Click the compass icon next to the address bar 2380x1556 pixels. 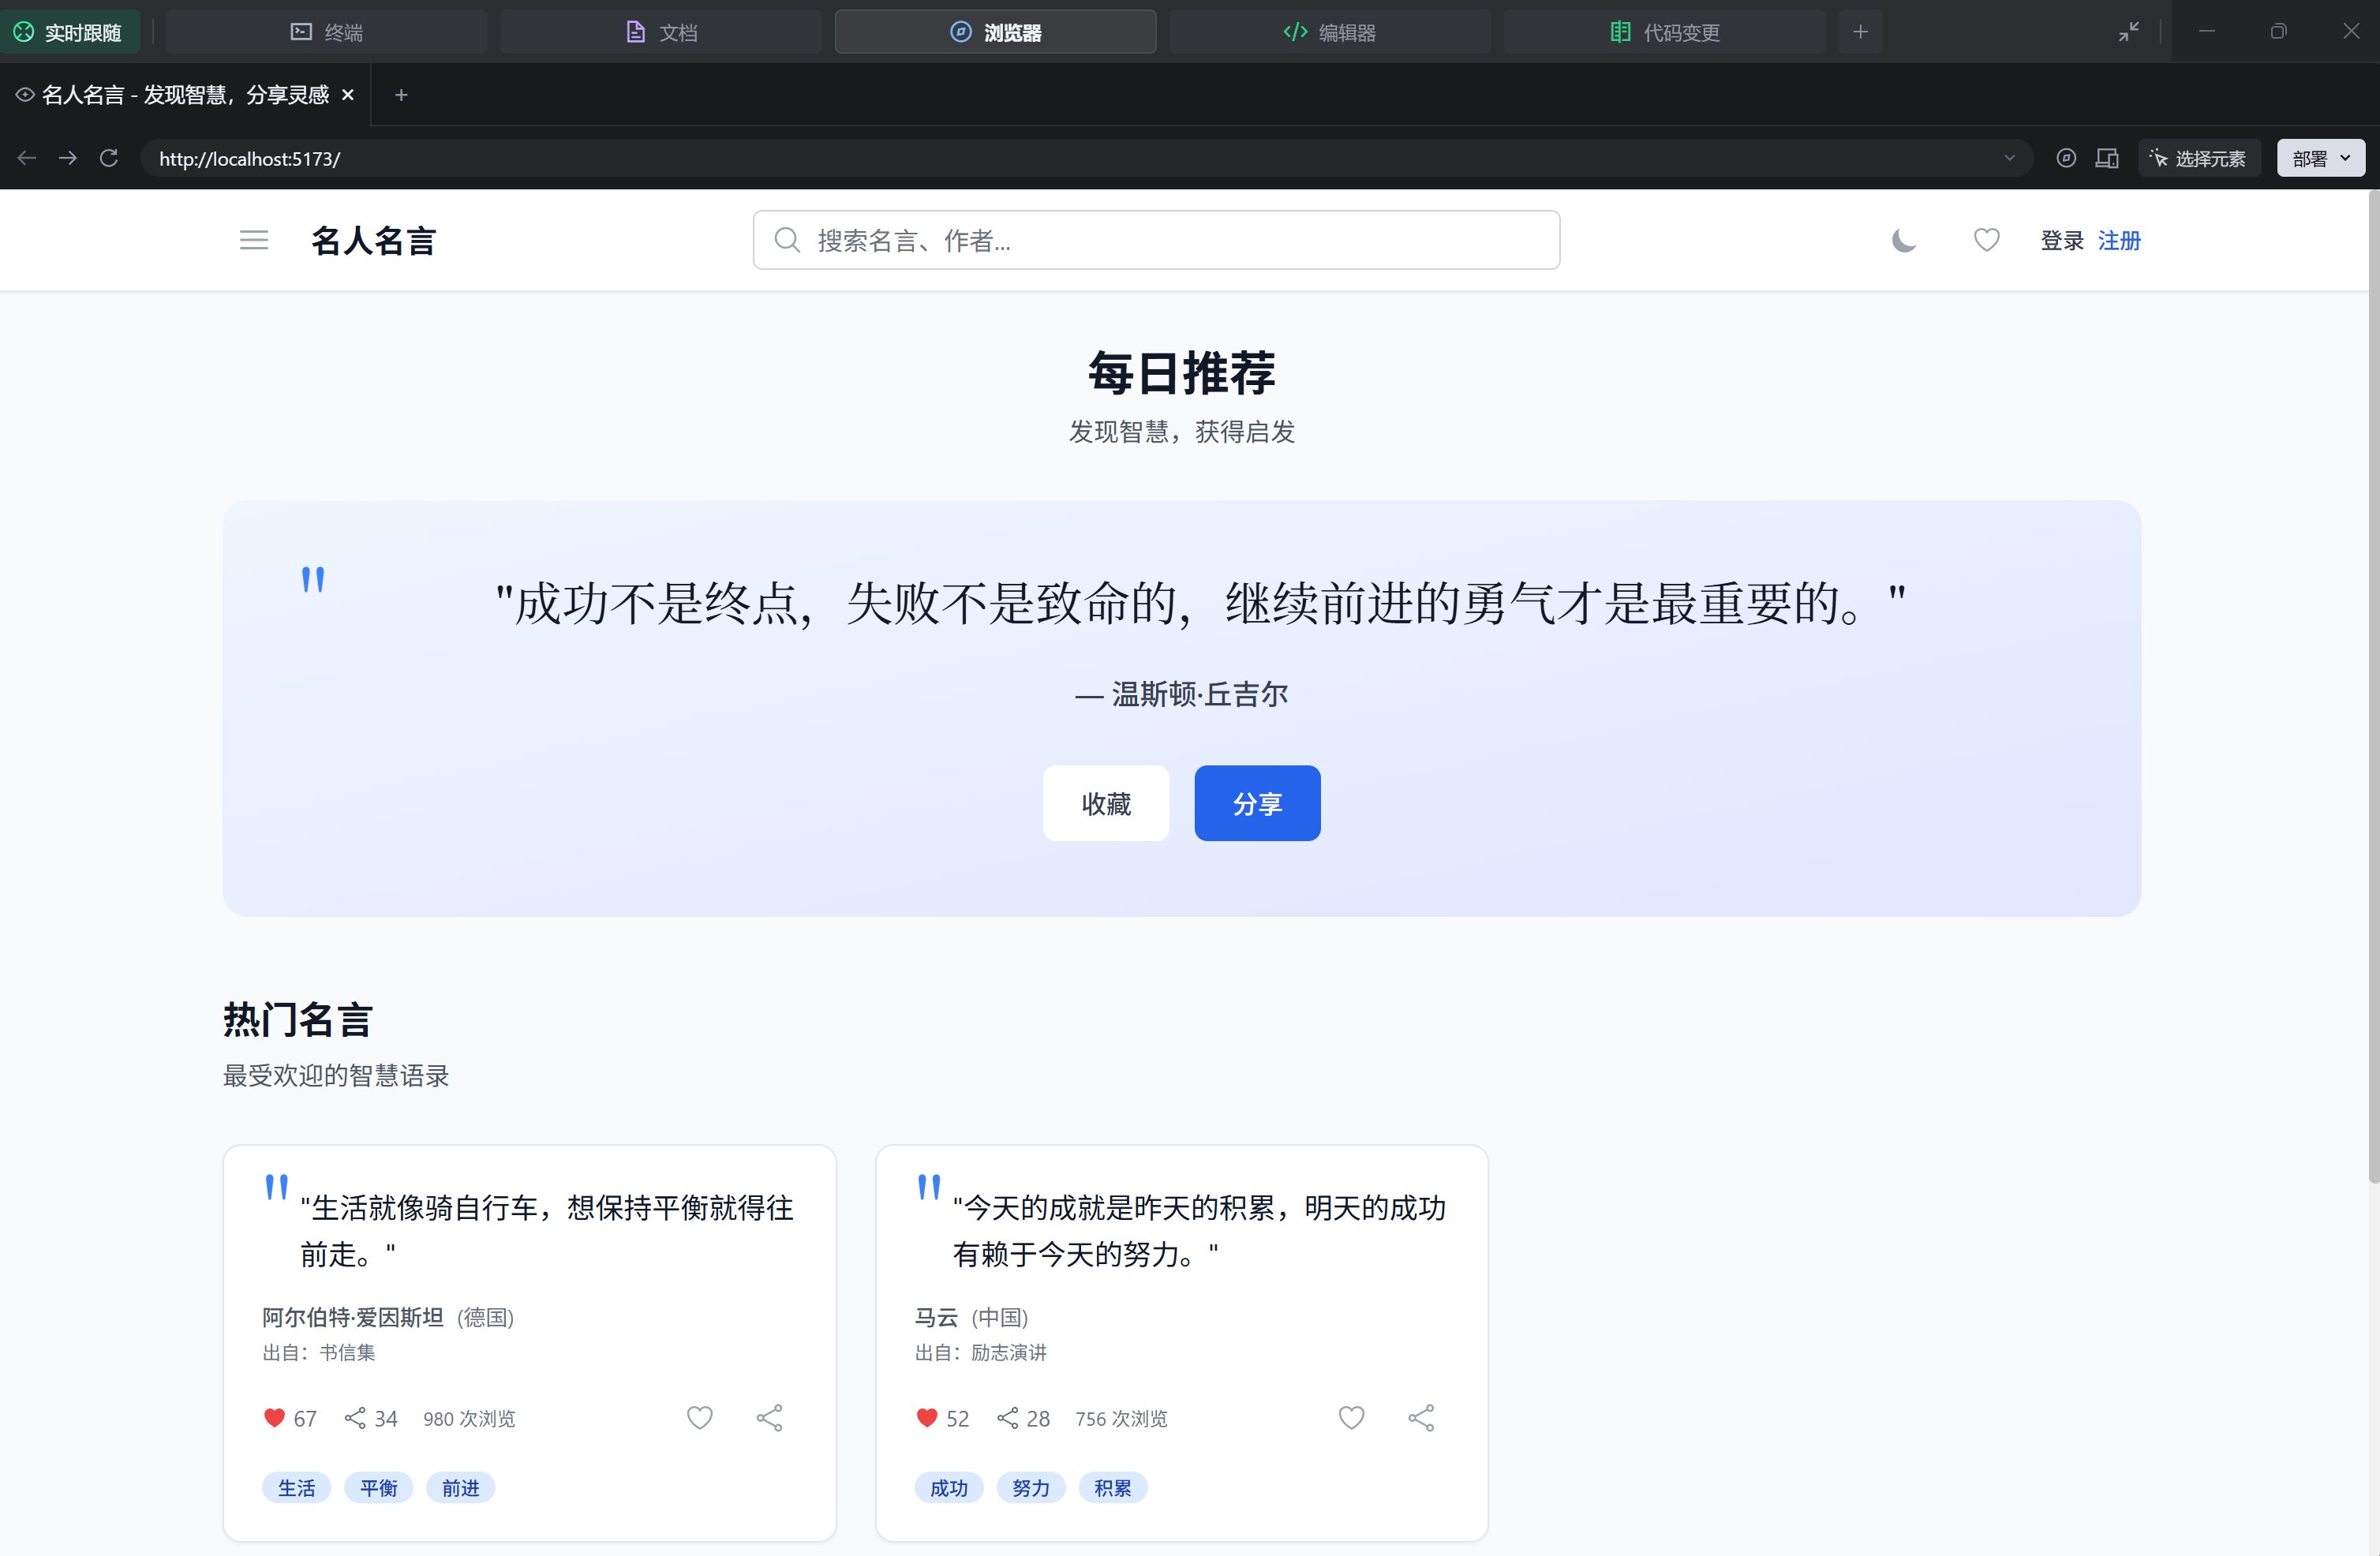(x=2066, y=158)
